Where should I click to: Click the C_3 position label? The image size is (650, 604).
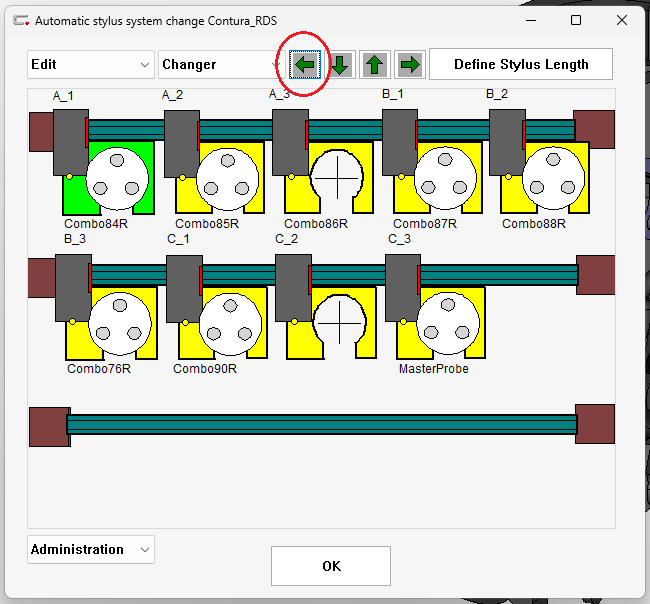pyautogui.click(x=400, y=239)
